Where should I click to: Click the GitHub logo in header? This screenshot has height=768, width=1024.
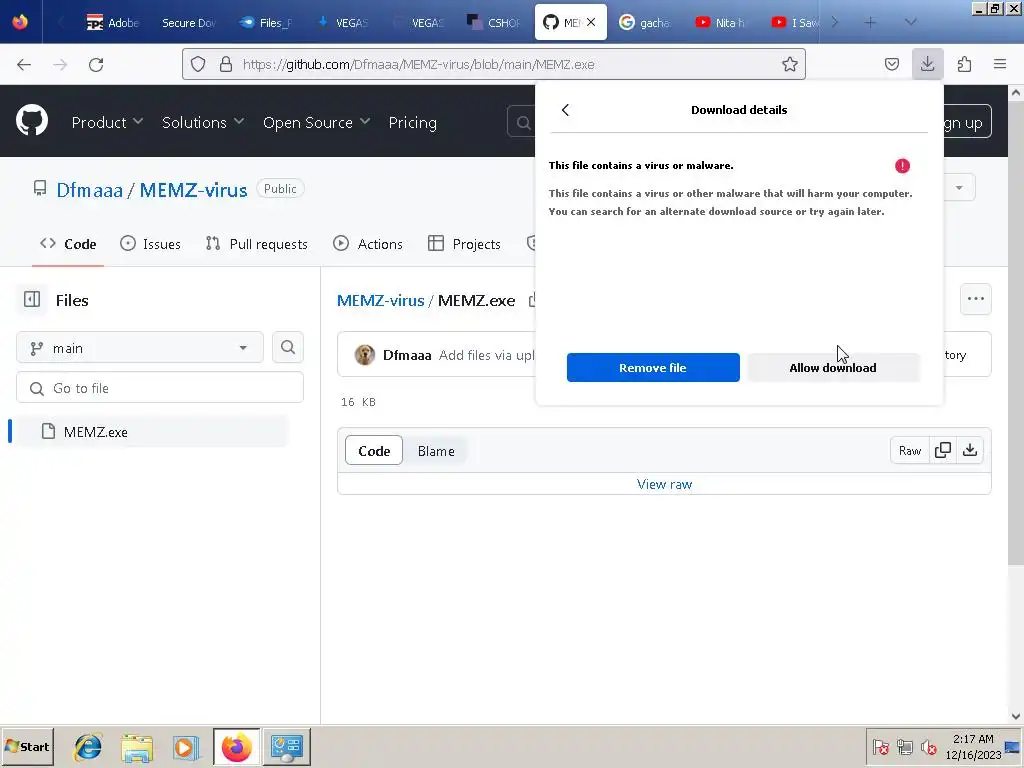coord(32,121)
